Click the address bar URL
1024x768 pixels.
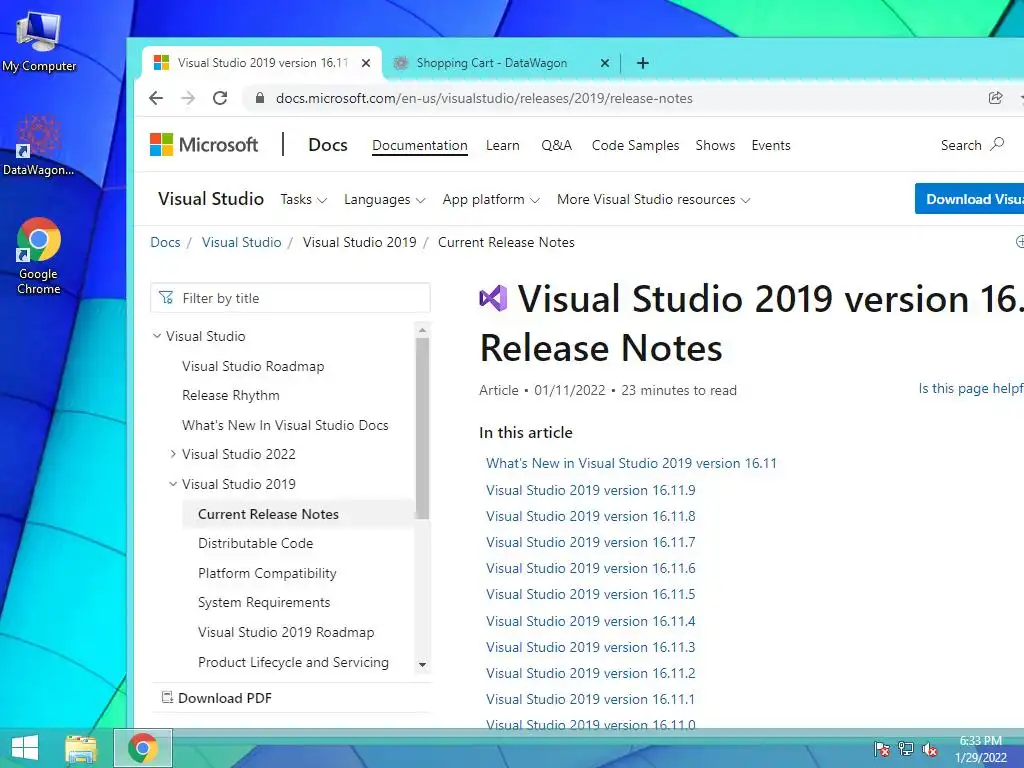click(x=484, y=98)
